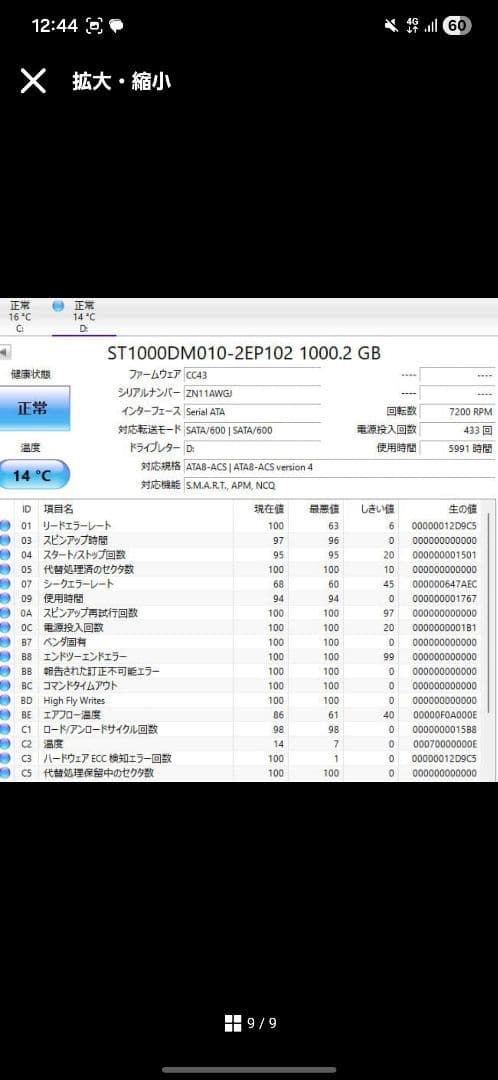
Task: Tap the 9 / 9 page indicator
Action: 262,1023
